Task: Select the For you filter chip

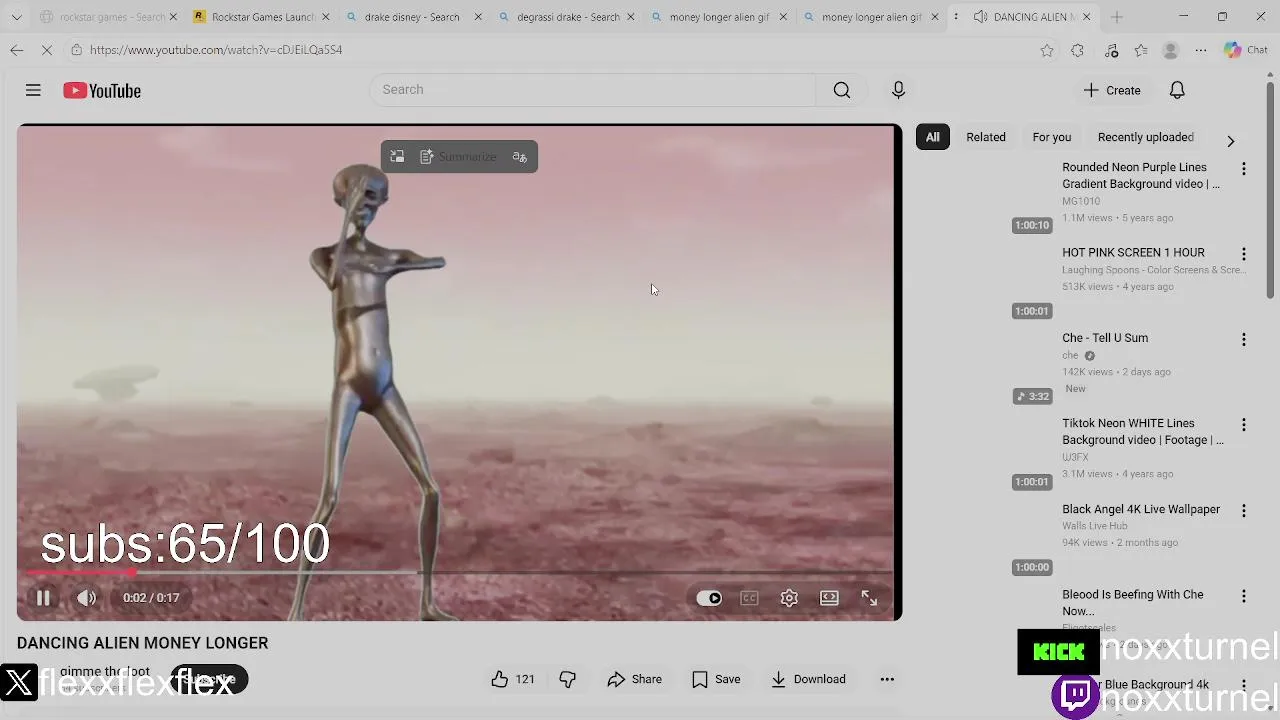Action: click(1051, 137)
